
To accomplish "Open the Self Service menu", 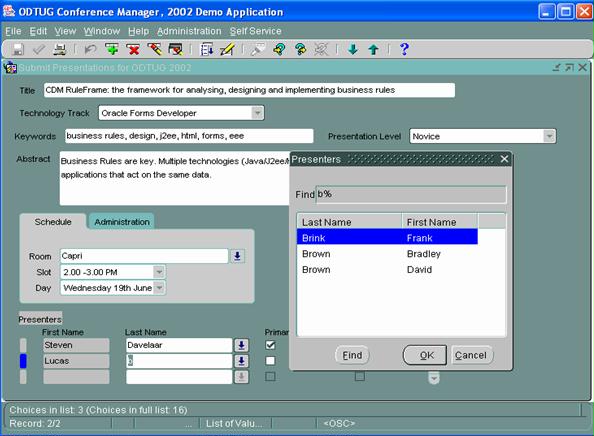I will (x=255, y=31).
